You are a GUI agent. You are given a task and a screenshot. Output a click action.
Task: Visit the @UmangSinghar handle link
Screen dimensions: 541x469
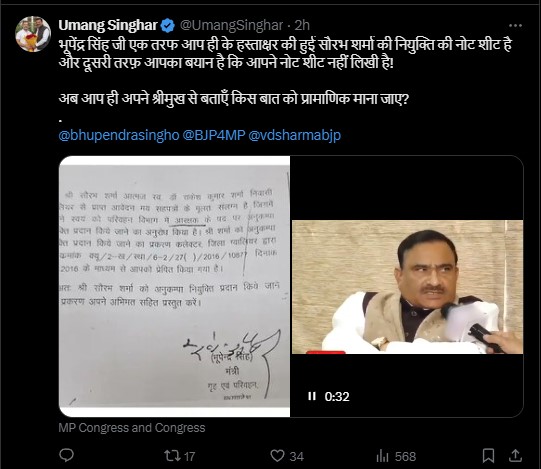pos(232,25)
